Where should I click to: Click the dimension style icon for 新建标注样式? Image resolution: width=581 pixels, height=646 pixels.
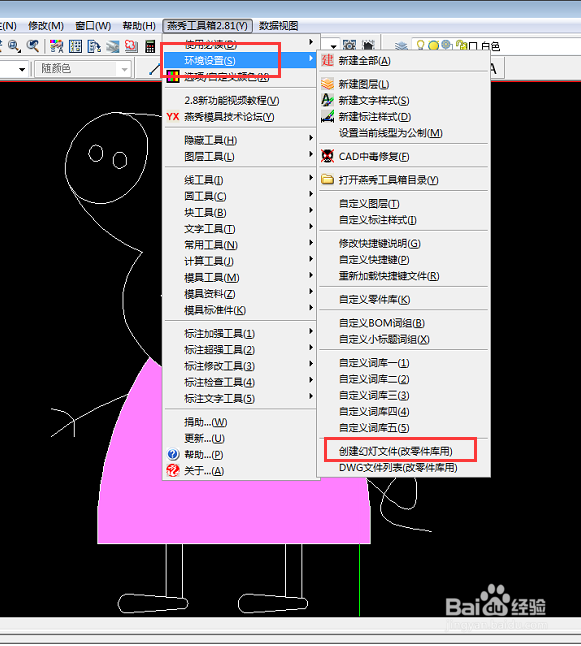click(x=328, y=117)
